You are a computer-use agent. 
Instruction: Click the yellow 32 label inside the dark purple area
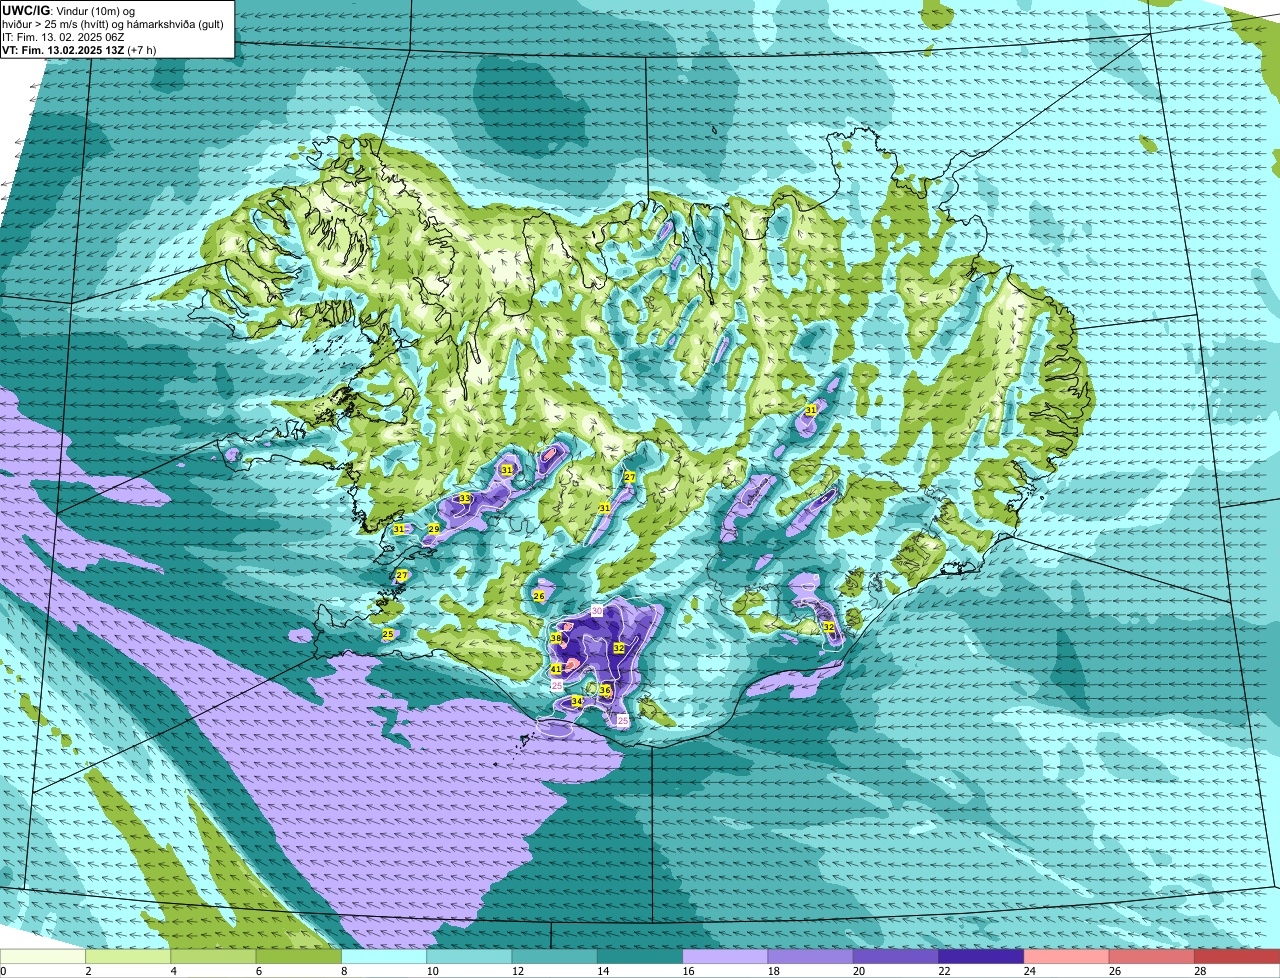(x=619, y=648)
